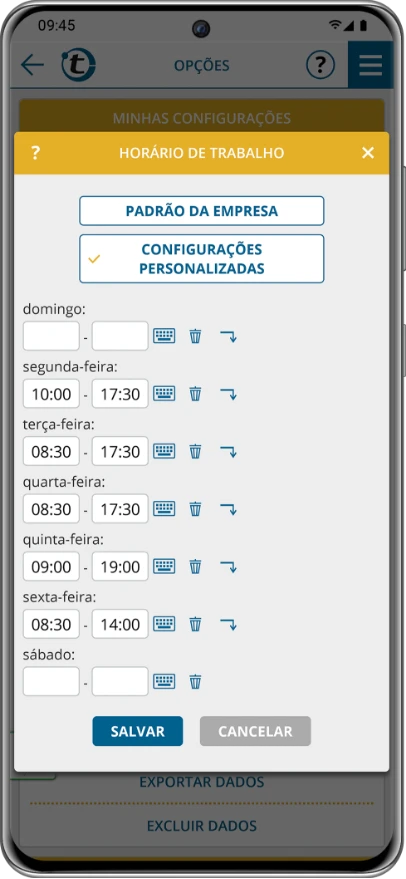Close the Horário de Trabalho dialog
Viewport: 406px width, 879px height.
(368, 152)
